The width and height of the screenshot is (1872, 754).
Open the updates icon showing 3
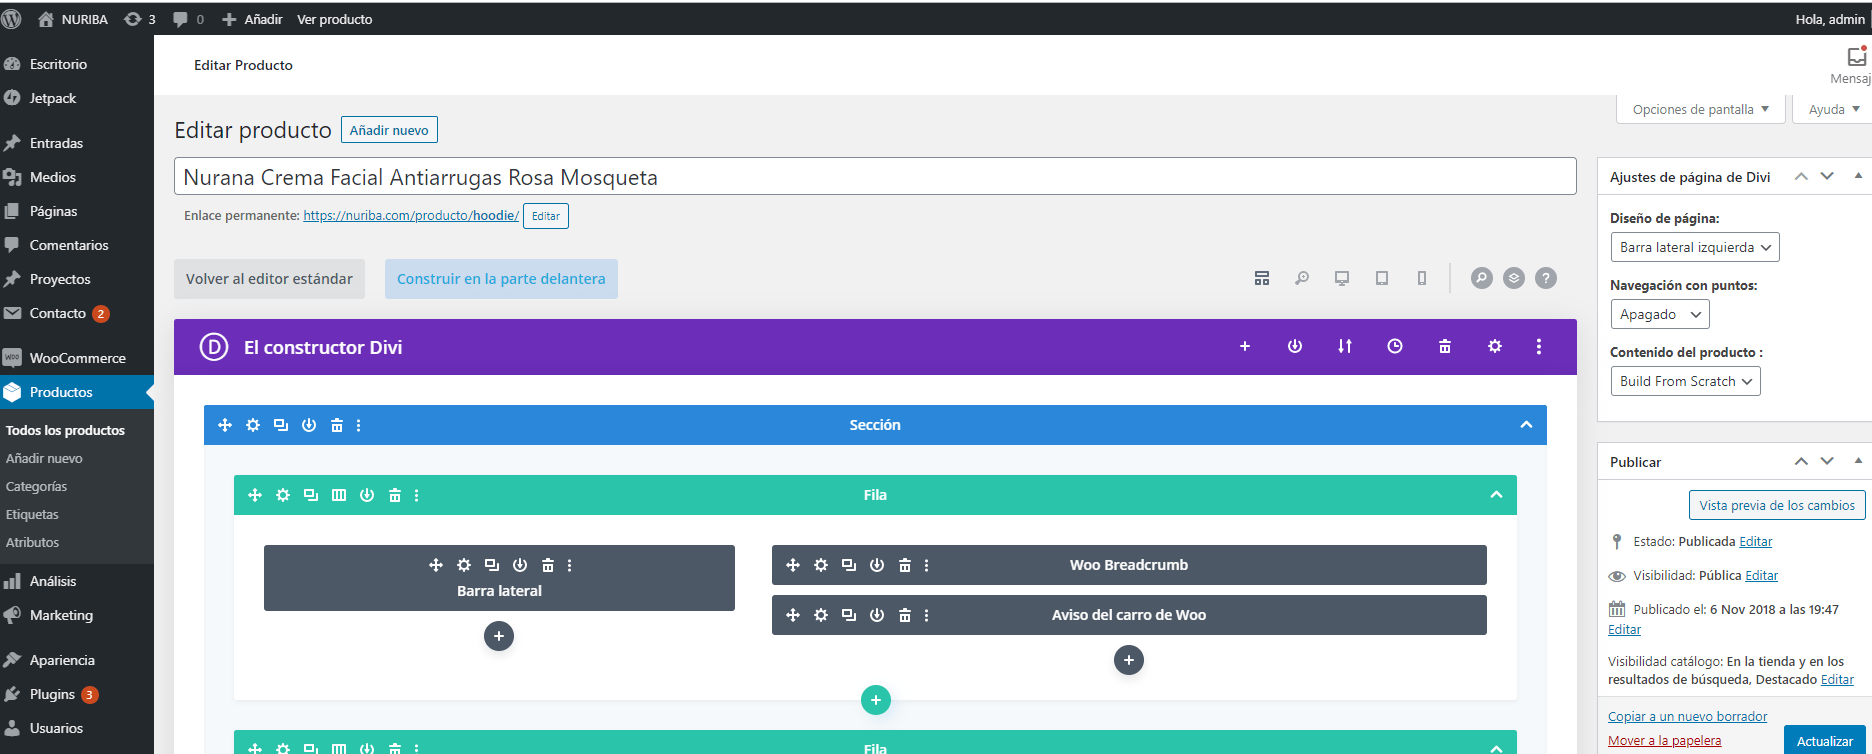139,19
